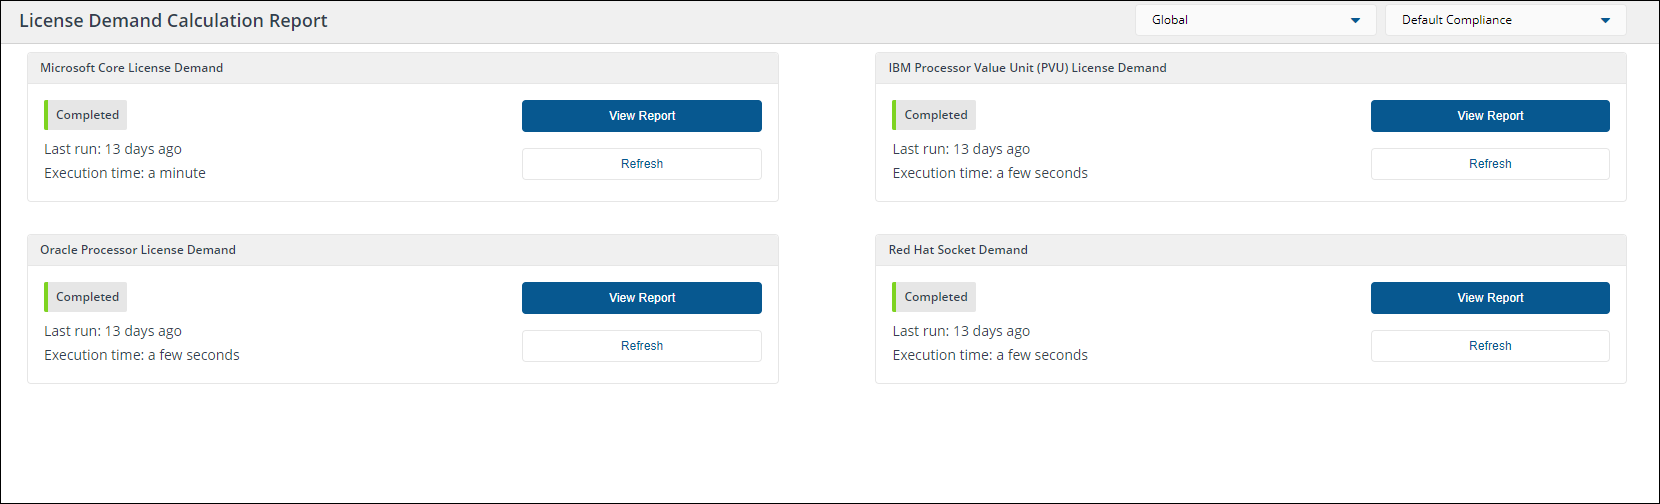
Task: Click the License Demand Calculation Report page title
Action: (173, 21)
